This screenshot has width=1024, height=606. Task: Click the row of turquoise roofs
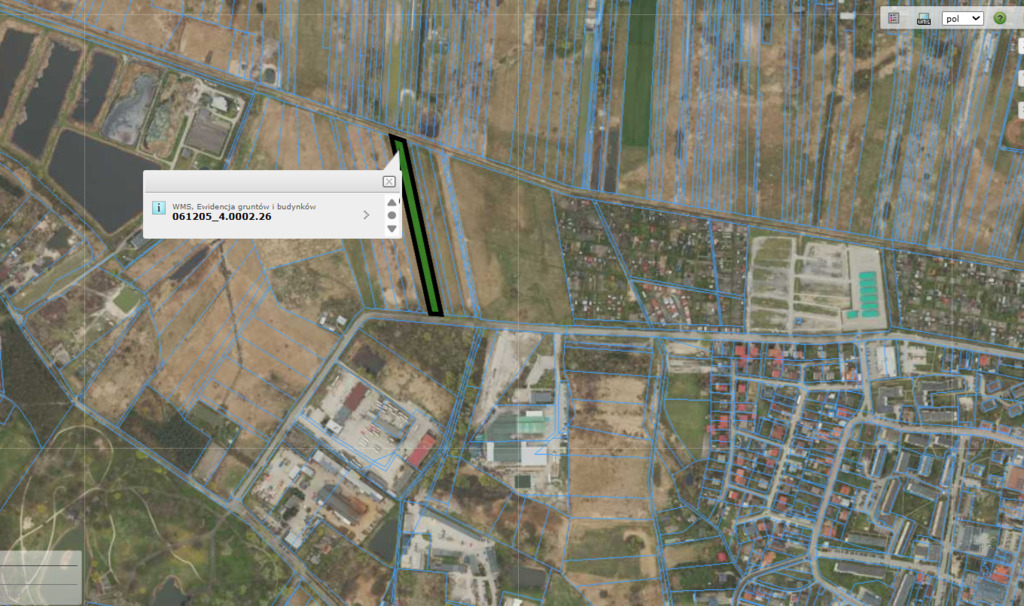[x=865, y=297]
